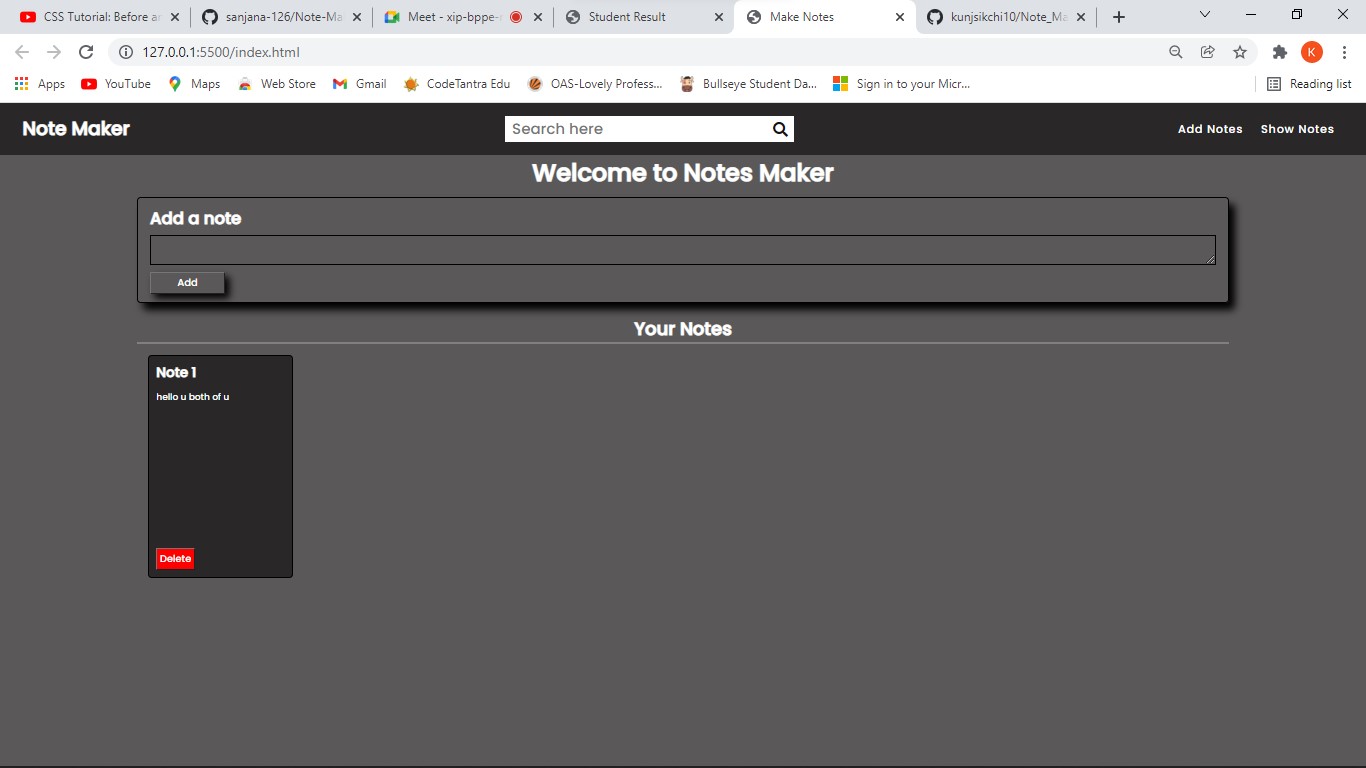Open the Chrome three-dot menu

pyautogui.click(x=1344, y=52)
